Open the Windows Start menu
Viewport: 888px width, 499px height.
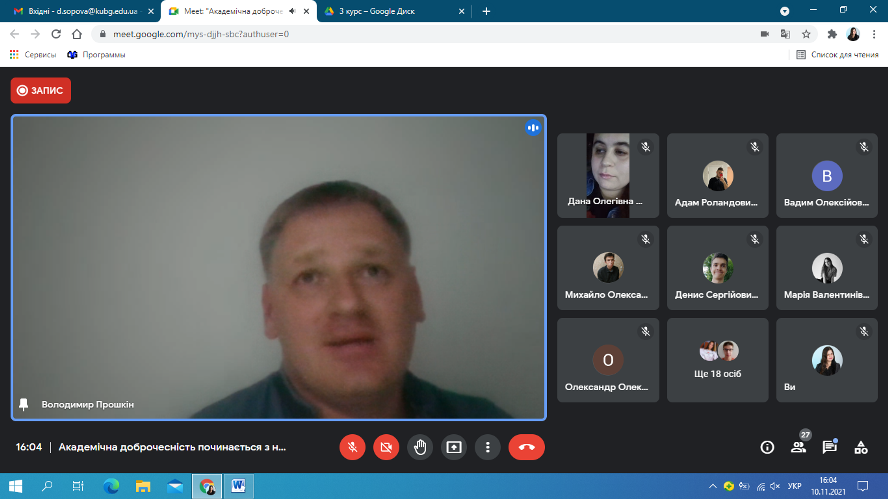pyautogui.click(x=16, y=486)
